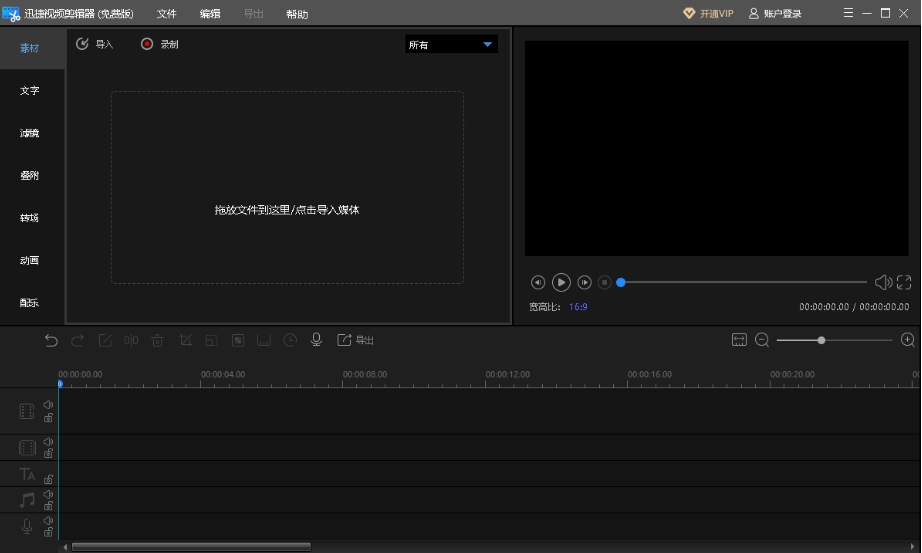The height and width of the screenshot is (553, 922).
Task: Click the 00:00:12.00 mark on timeline ruler
Action: coord(507,374)
